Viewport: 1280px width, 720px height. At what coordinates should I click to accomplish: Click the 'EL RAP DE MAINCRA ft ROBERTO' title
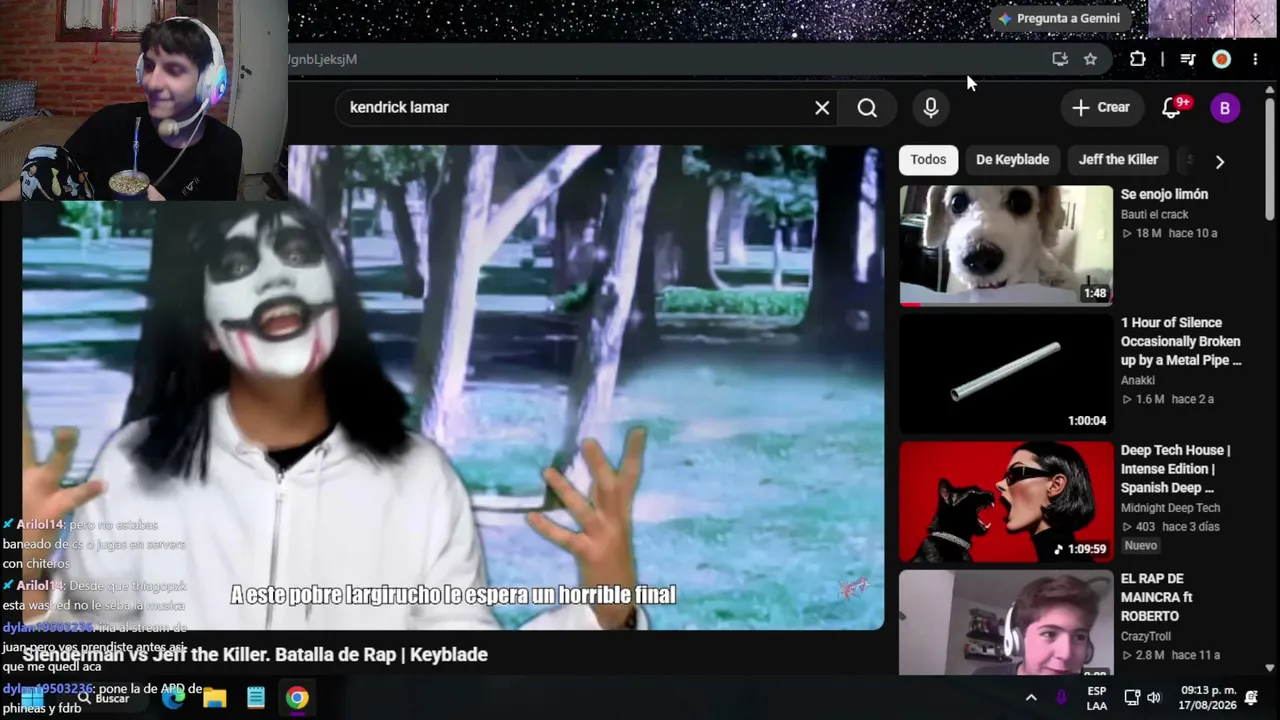point(1156,598)
